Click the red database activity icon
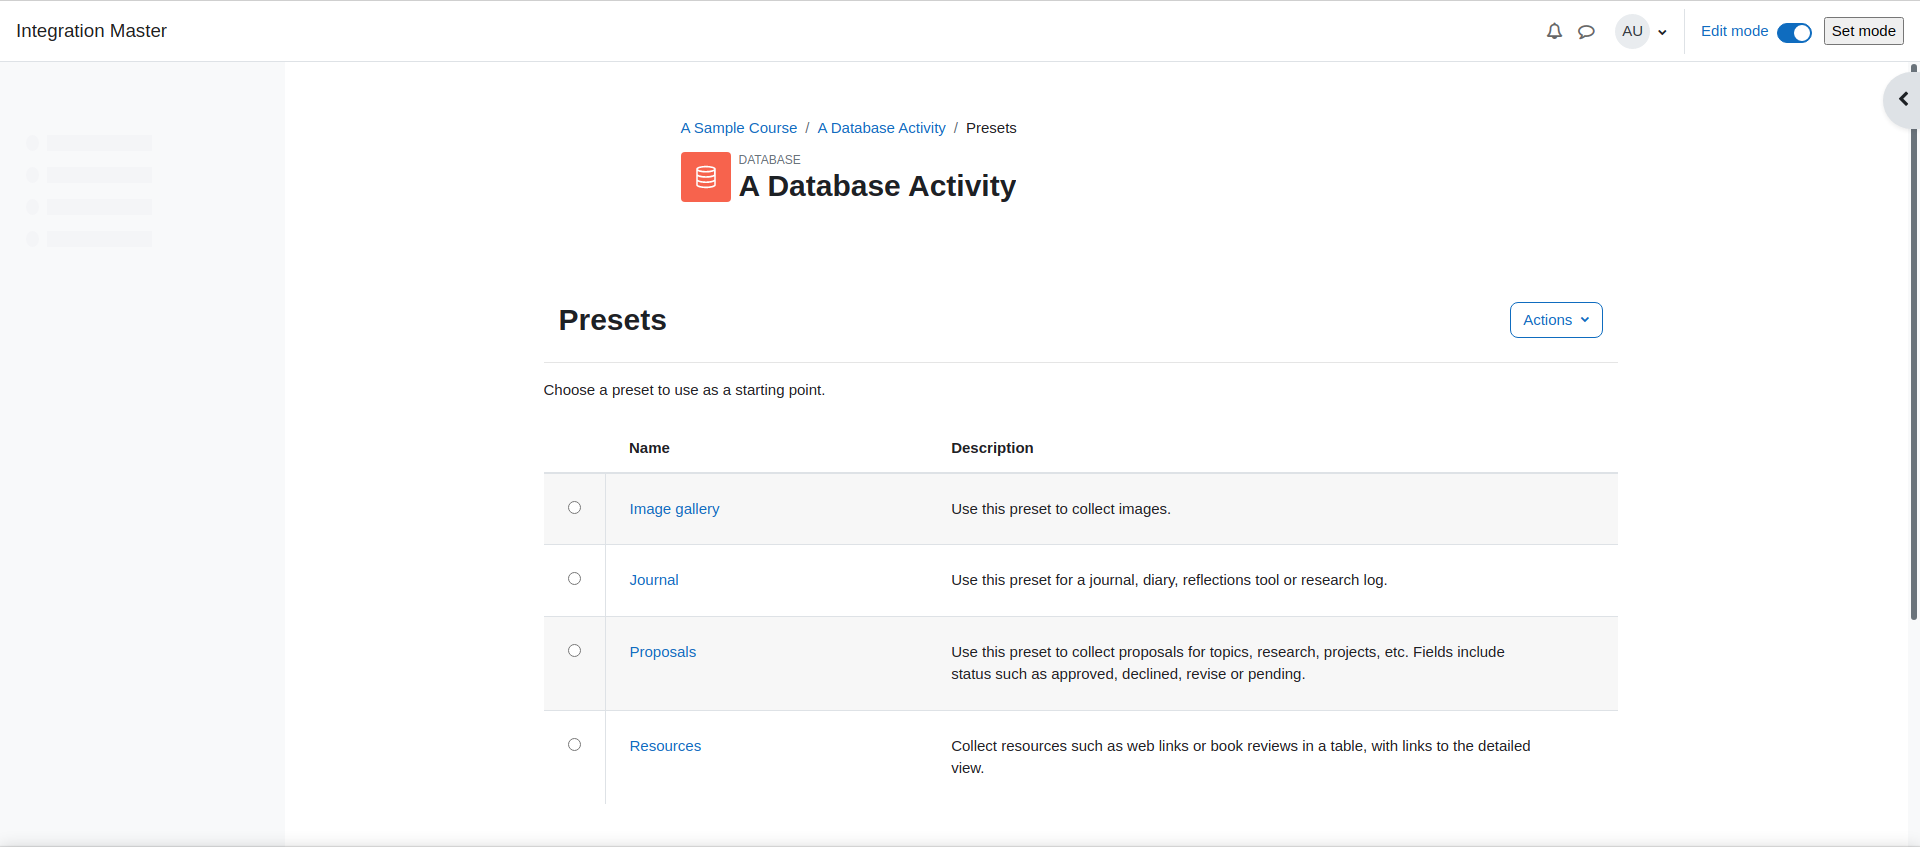Viewport: 1920px width, 847px height. 706,177
